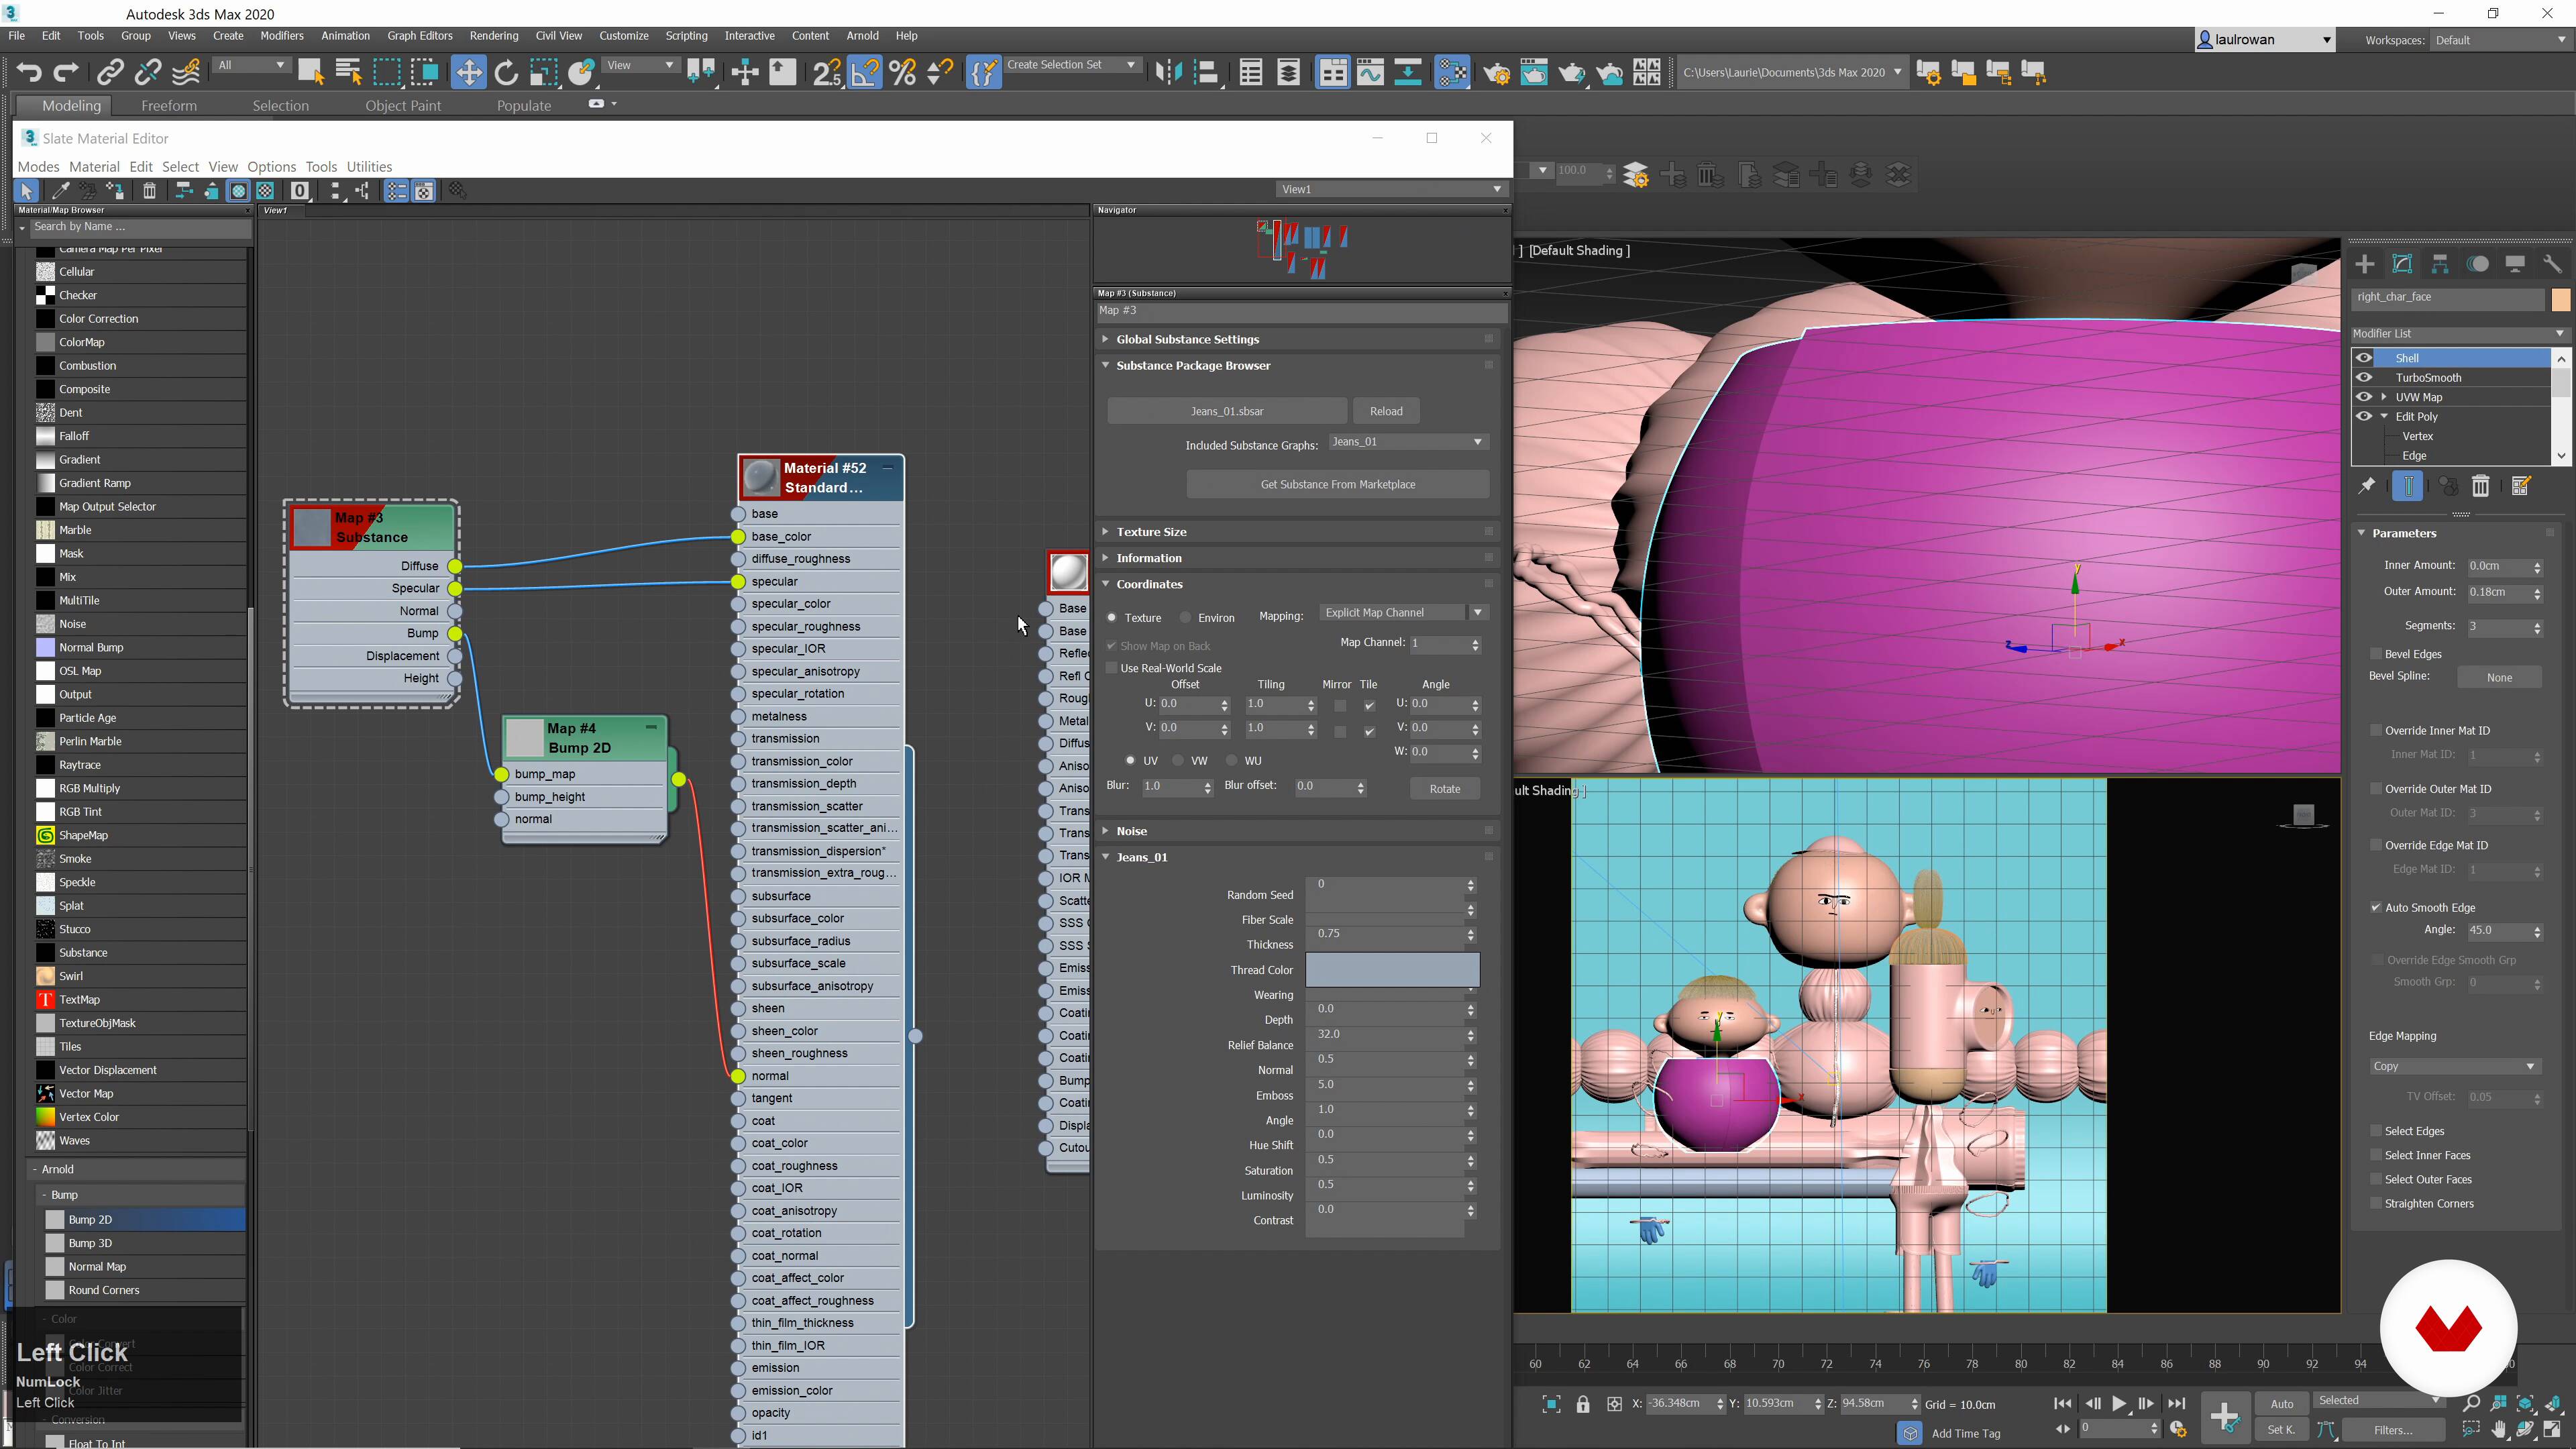Click the Mirror tool icon
The width and height of the screenshot is (2576, 1449).
[x=1168, y=72]
